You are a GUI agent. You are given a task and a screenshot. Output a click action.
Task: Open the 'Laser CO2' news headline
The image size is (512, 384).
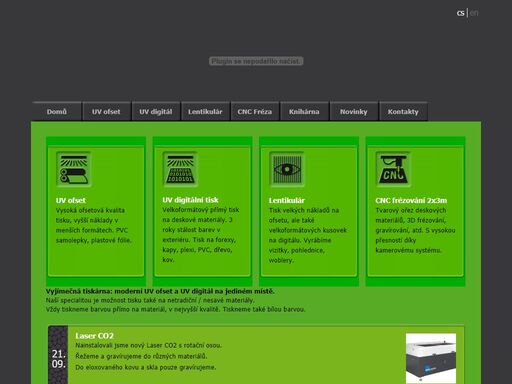pos(94,336)
